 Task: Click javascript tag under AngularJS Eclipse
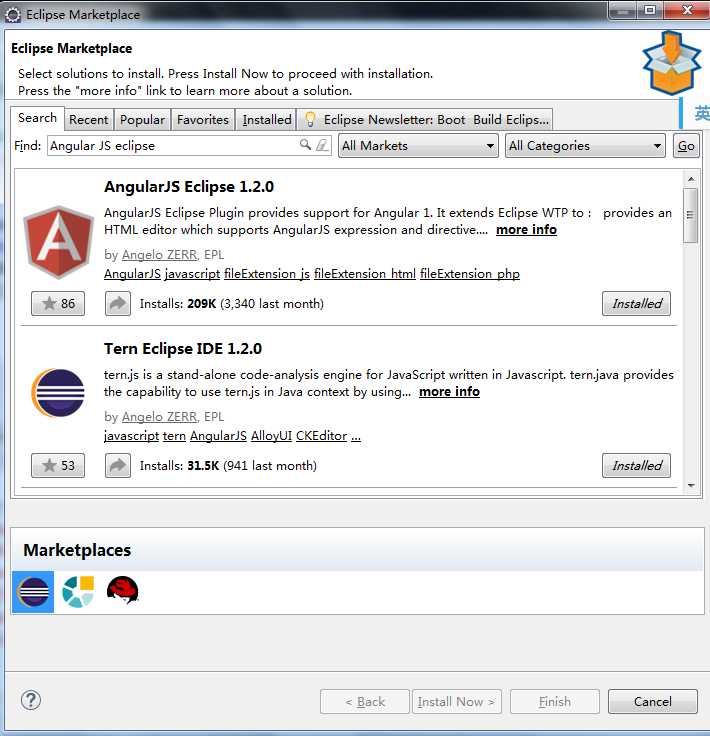coord(192,274)
